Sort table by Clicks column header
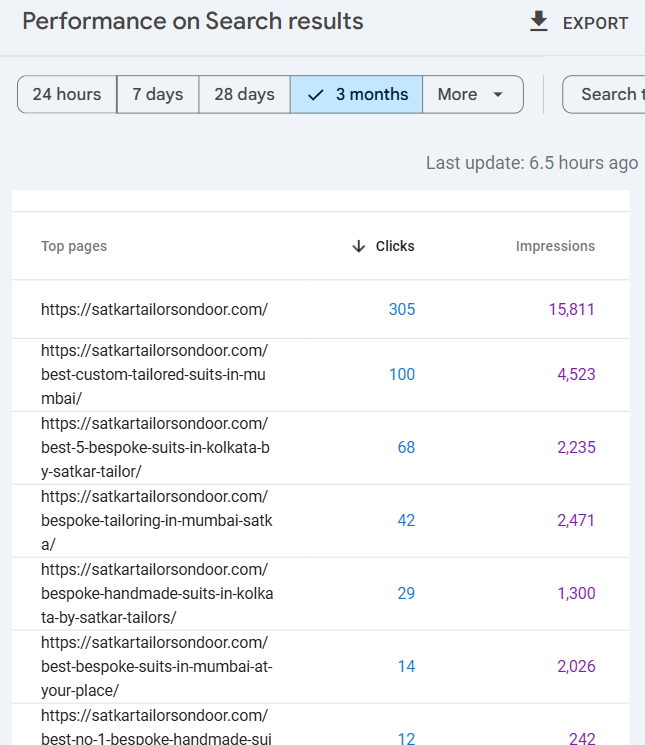Image resolution: width=645 pixels, height=745 pixels. [x=395, y=246]
